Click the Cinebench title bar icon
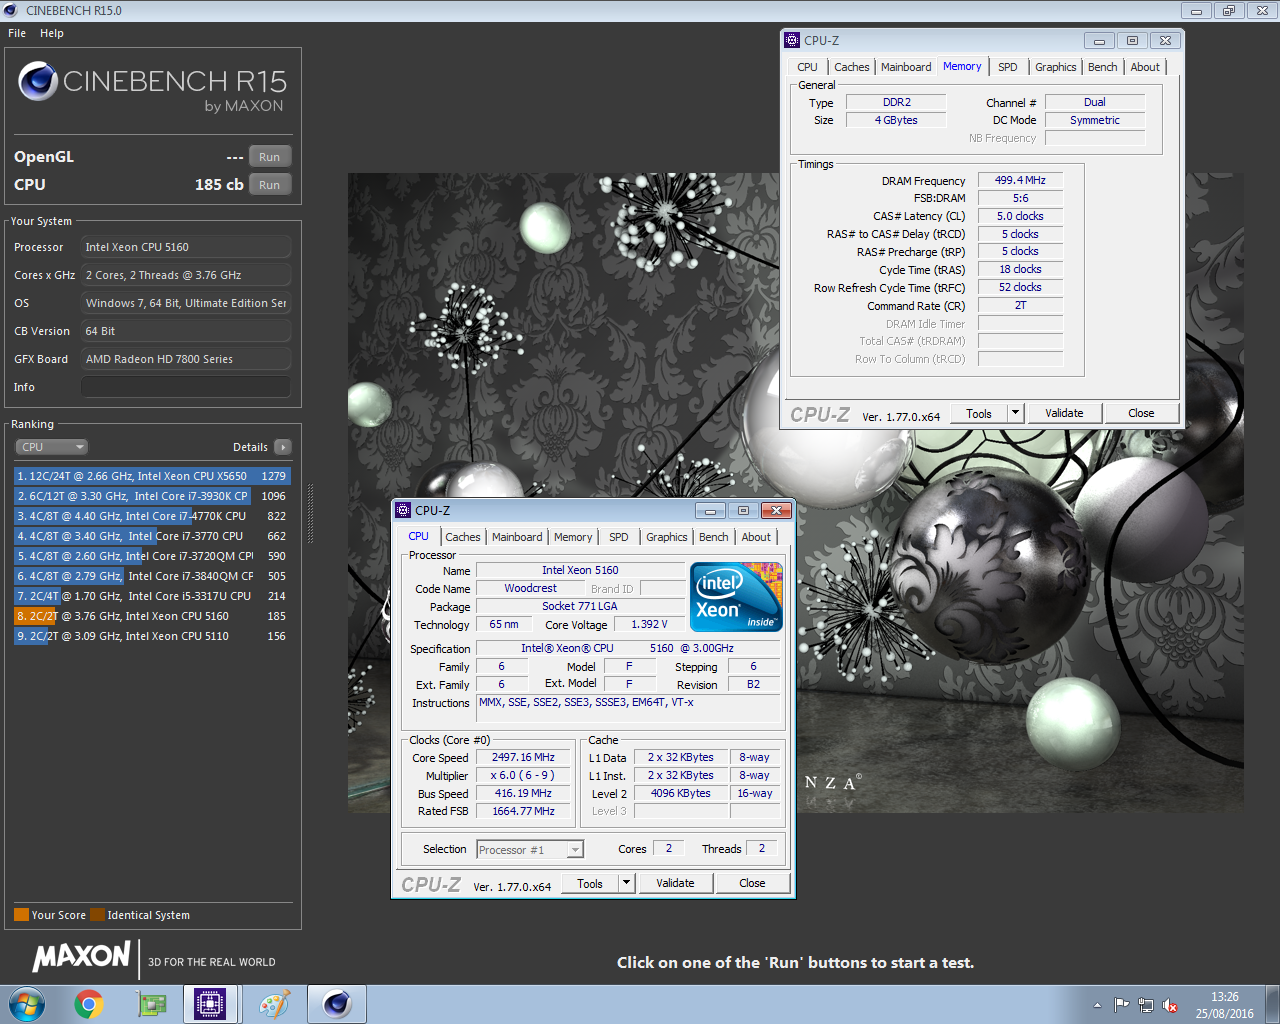 pyautogui.click(x=11, y=10)
